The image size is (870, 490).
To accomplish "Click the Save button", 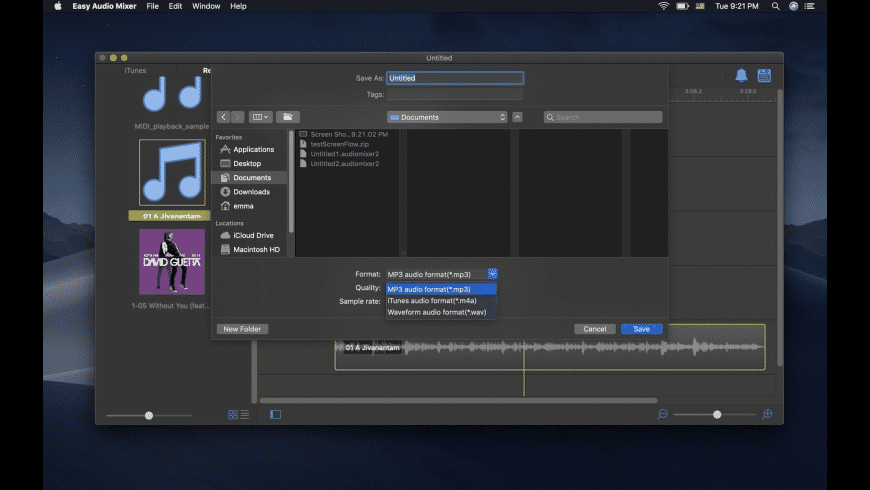I will click(641, 329).
